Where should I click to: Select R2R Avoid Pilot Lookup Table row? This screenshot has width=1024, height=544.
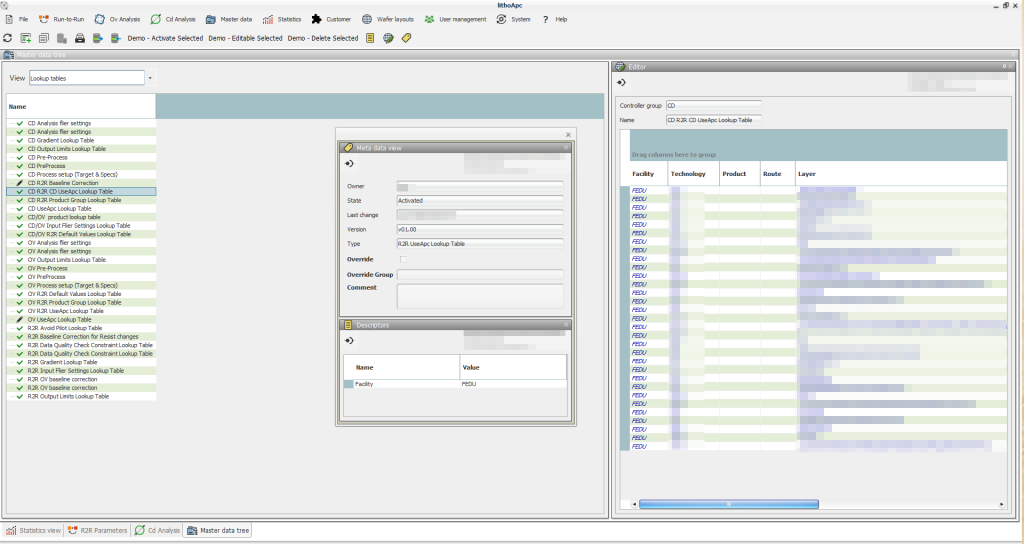(x=81, y=328)
